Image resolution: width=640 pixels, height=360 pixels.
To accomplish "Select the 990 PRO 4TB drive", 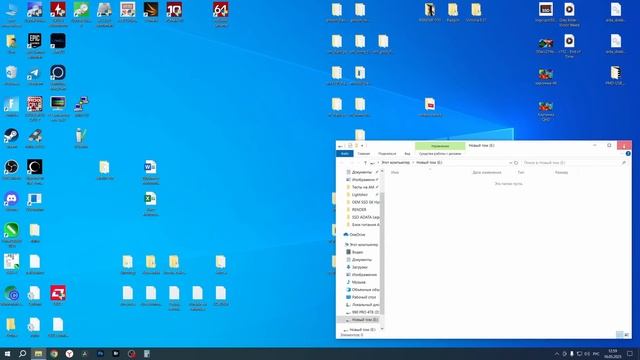I will click(x=364, y=312).
